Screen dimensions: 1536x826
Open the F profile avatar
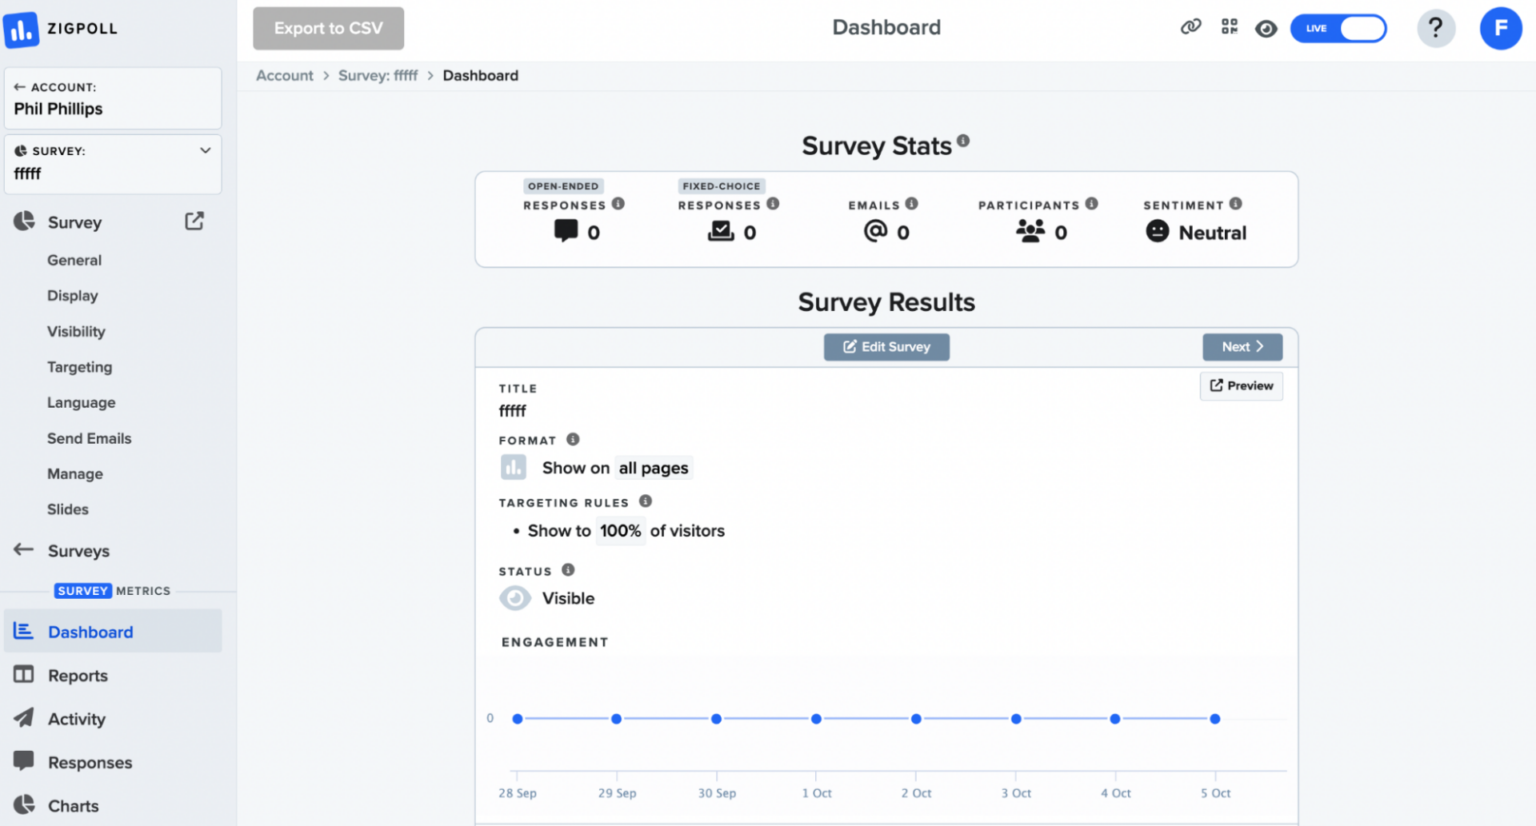pyautogui.click(x=1500, y=28)
